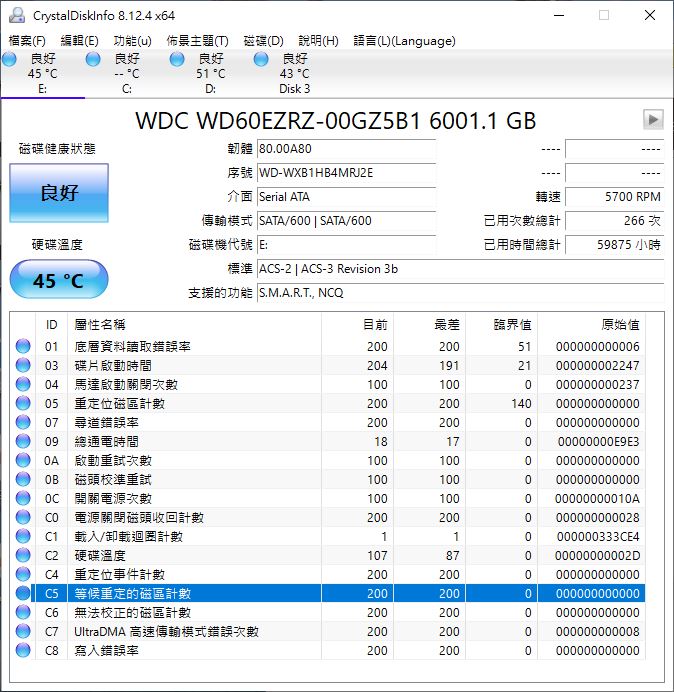Viewport: 674px width, 692px height.
Task: Open the 功能(u) menu
Action: pos(132,41)
